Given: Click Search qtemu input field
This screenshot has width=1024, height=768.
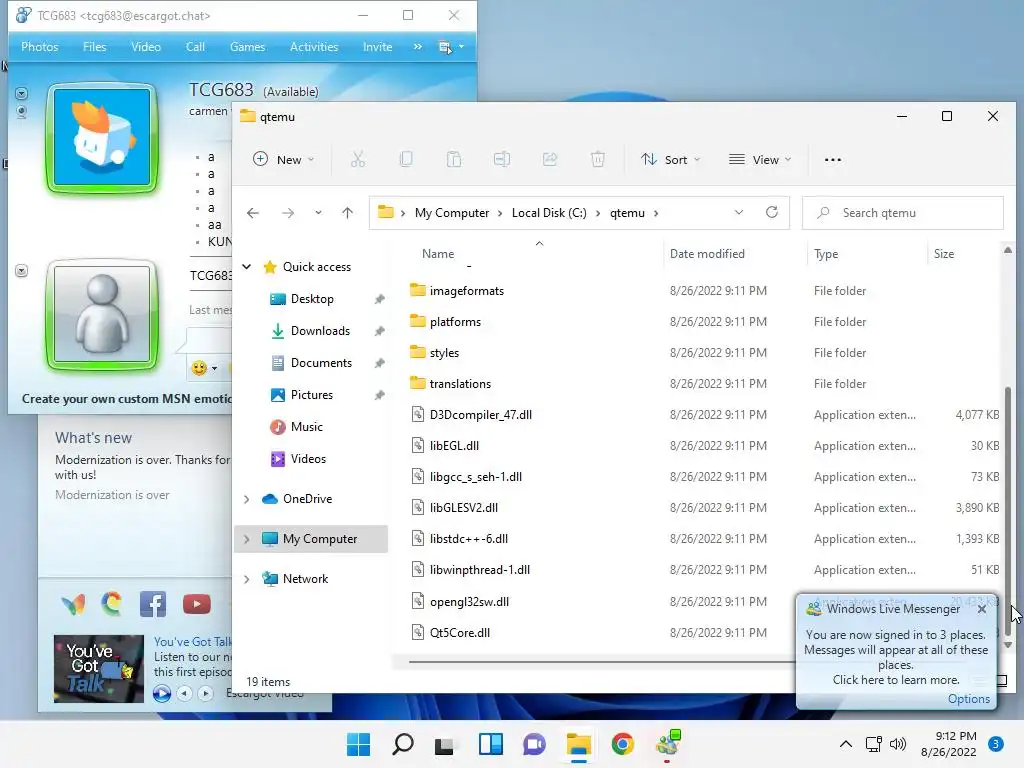Looking at the screenshot, I should coord(903,213).
